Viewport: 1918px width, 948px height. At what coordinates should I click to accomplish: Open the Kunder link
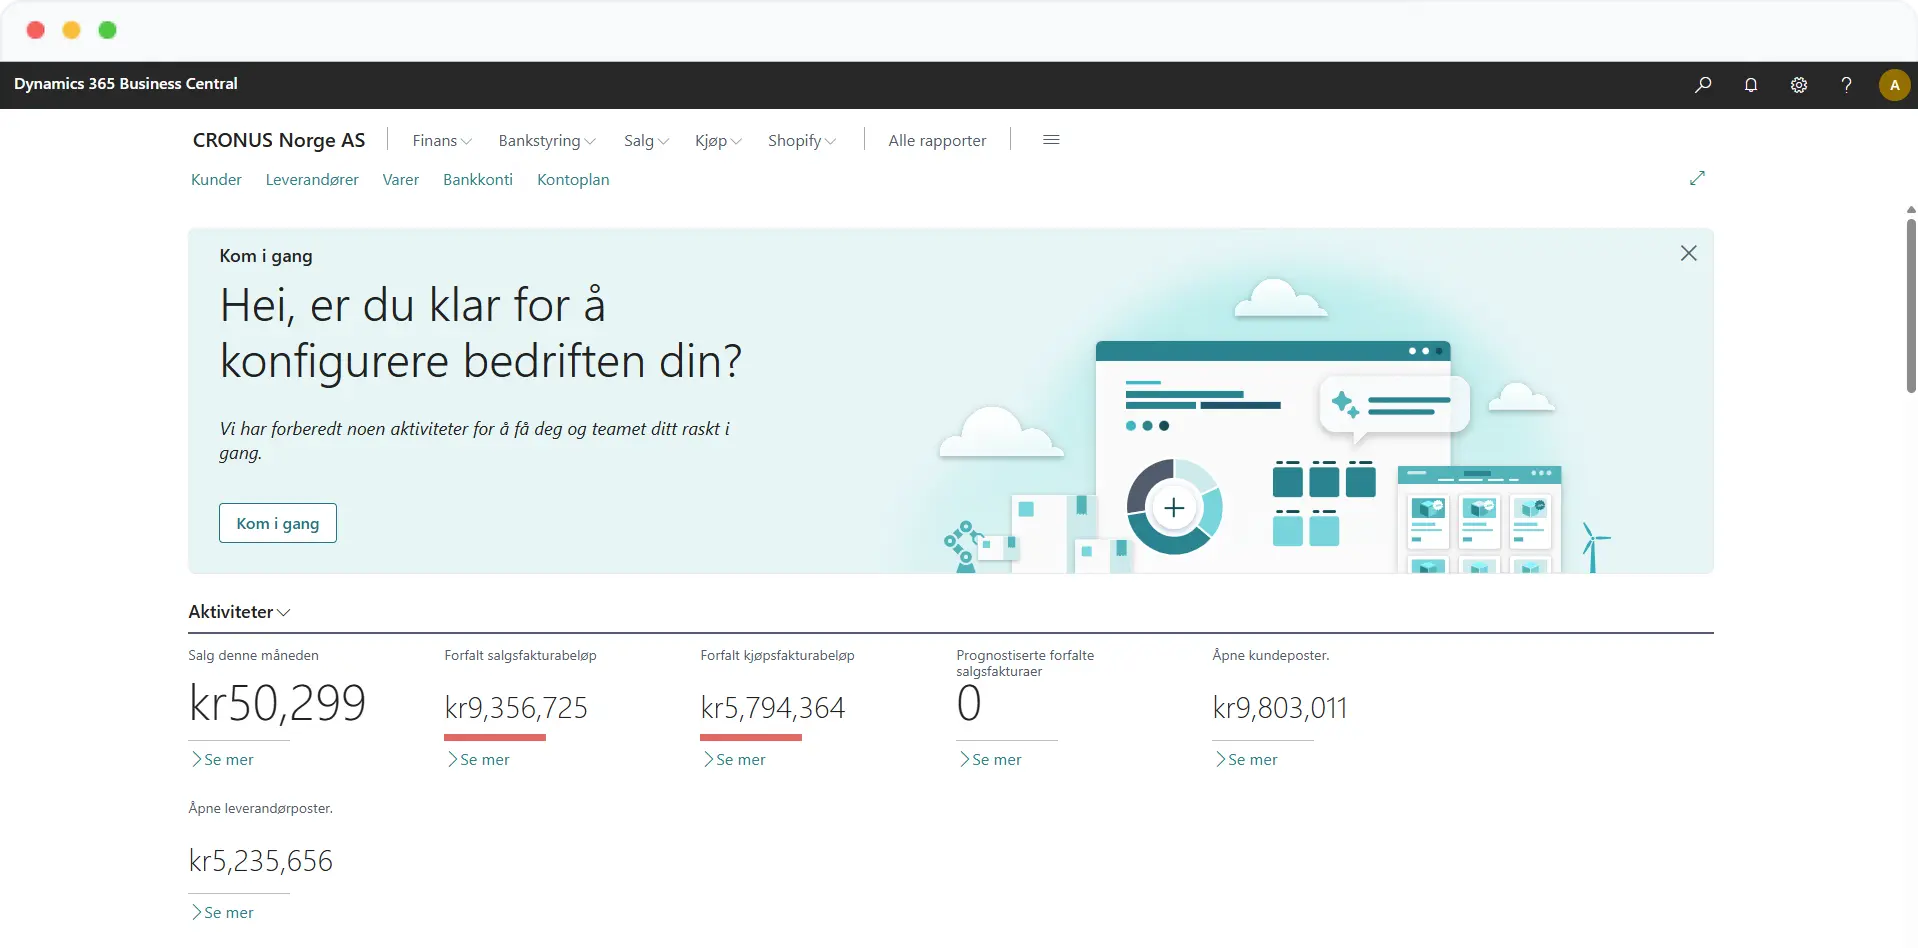click(216, 180)
